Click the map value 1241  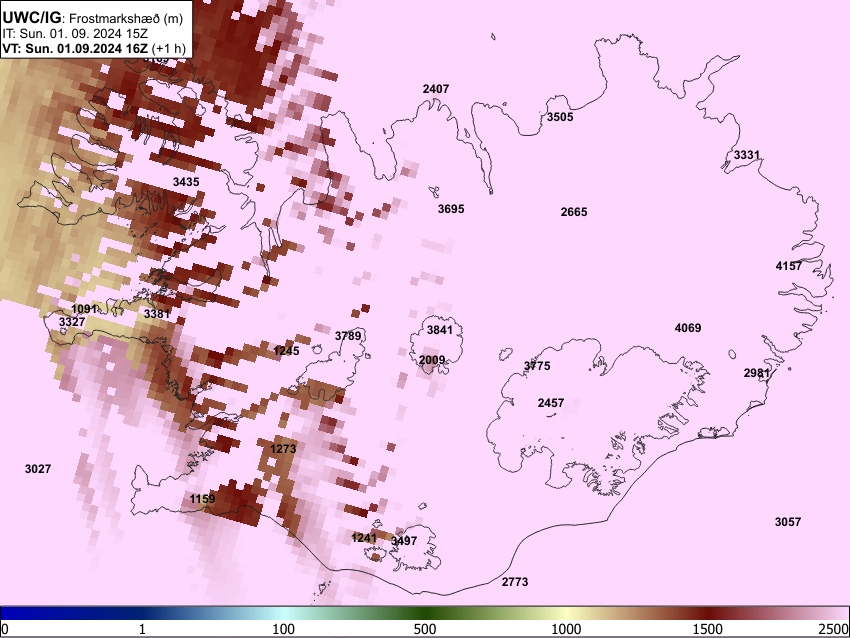364,538
